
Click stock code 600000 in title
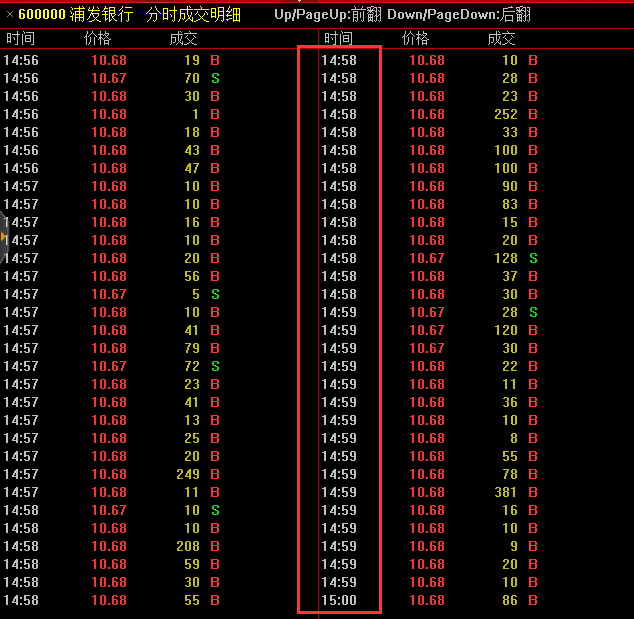pos(42,15)
